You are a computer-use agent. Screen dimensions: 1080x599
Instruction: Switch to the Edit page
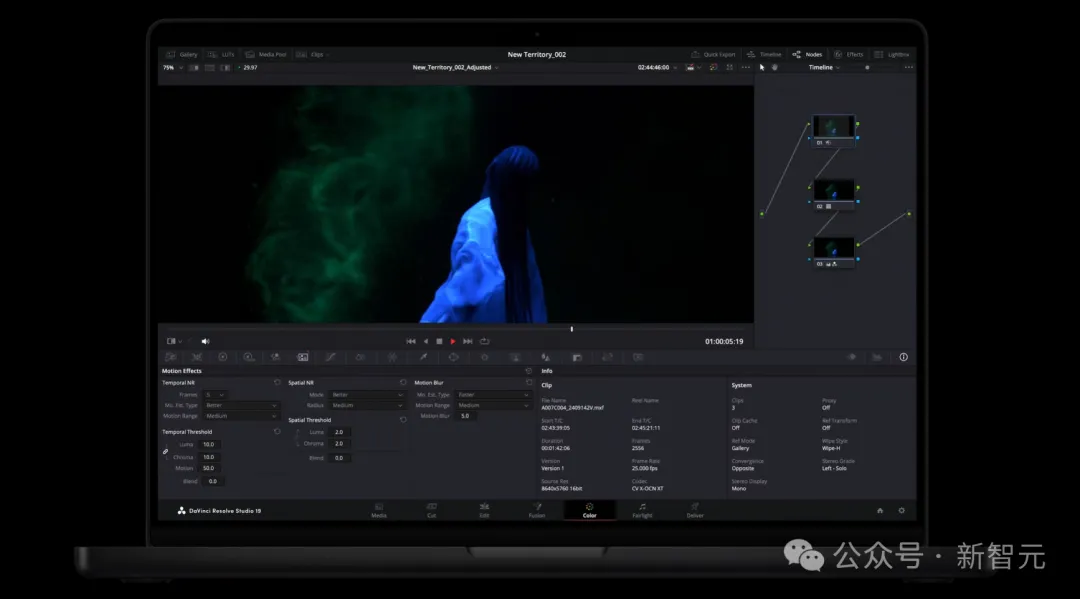coord(484,510)
